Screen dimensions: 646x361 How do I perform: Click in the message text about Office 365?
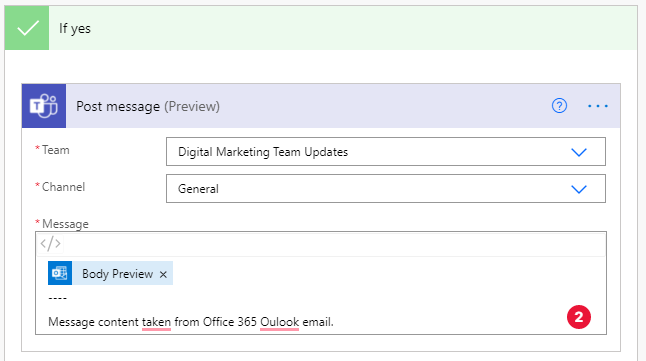[191, 322]
